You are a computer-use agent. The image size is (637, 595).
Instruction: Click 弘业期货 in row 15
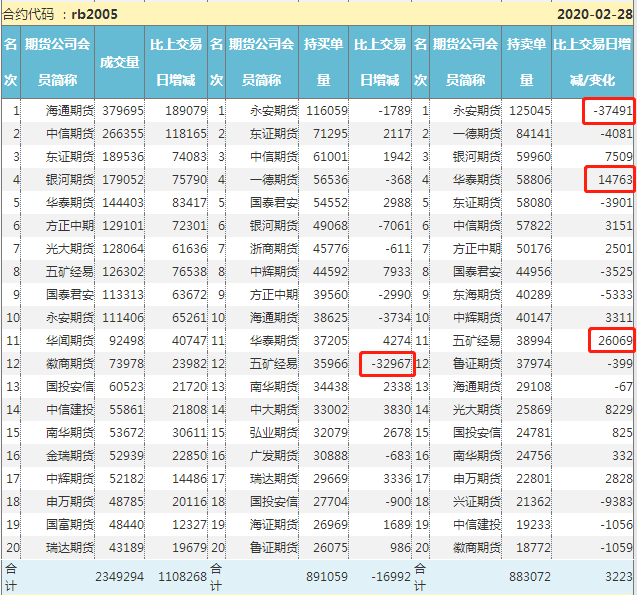pos(274,433)
